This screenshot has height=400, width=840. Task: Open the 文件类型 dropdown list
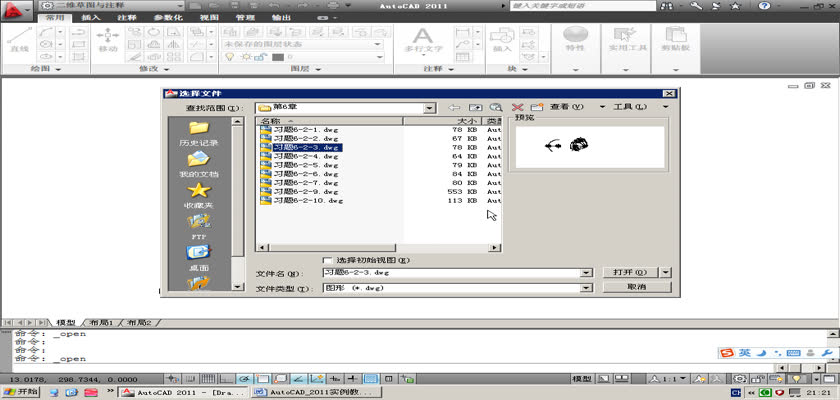tap(586, 287)
